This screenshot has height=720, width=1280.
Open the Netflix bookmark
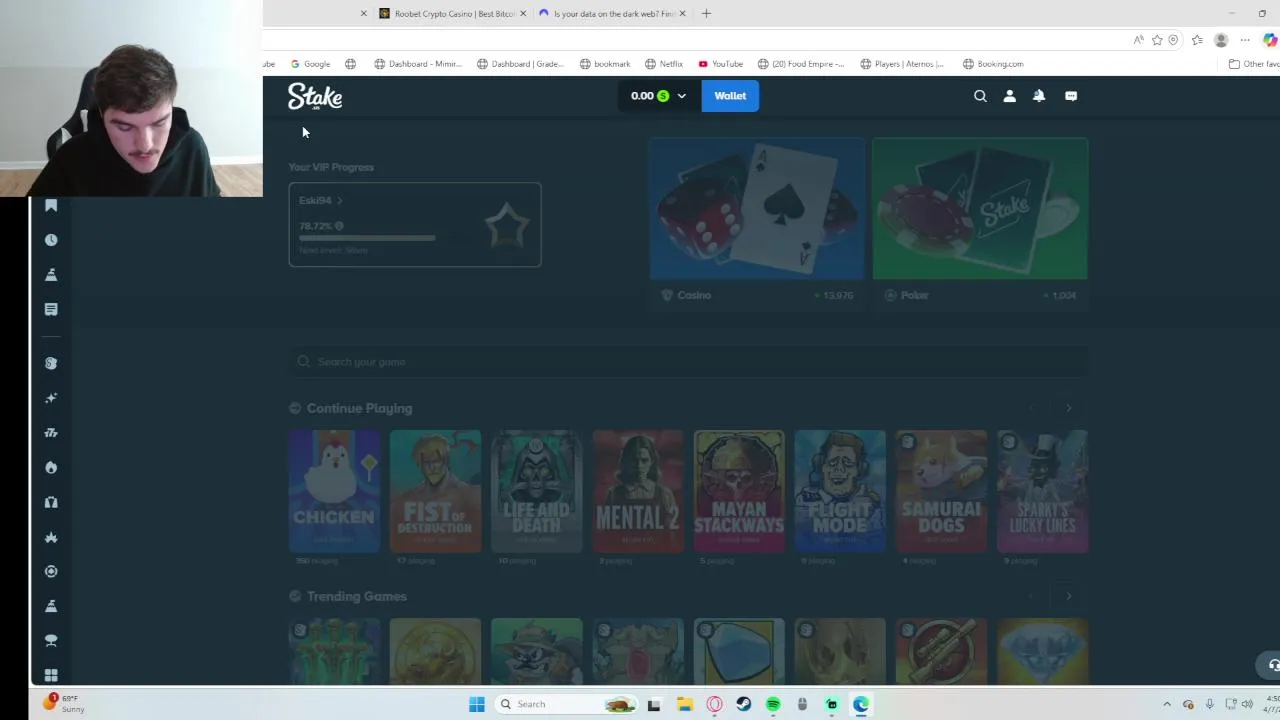tap(664, 64)
